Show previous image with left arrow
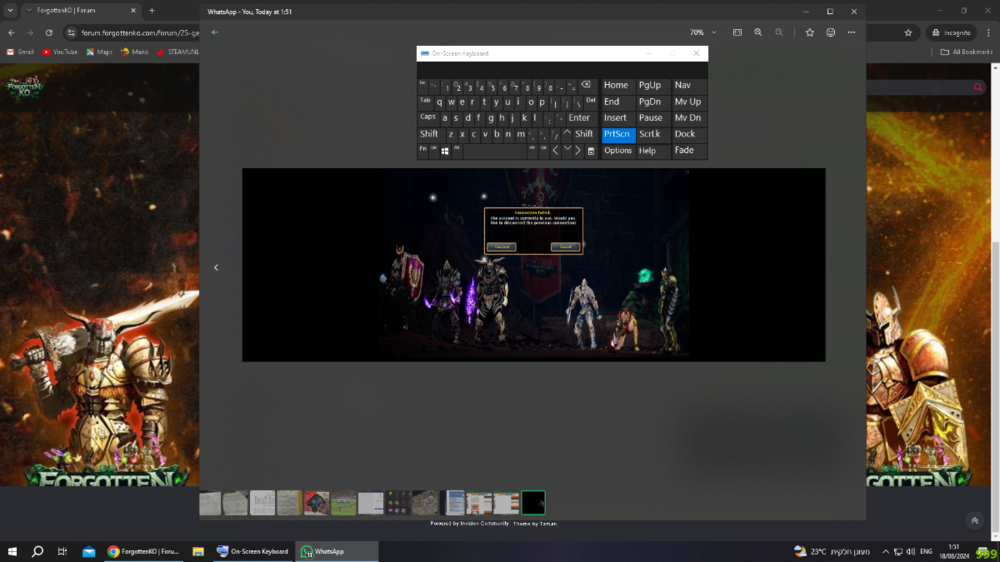1000x562 pixels. (216, 267)
